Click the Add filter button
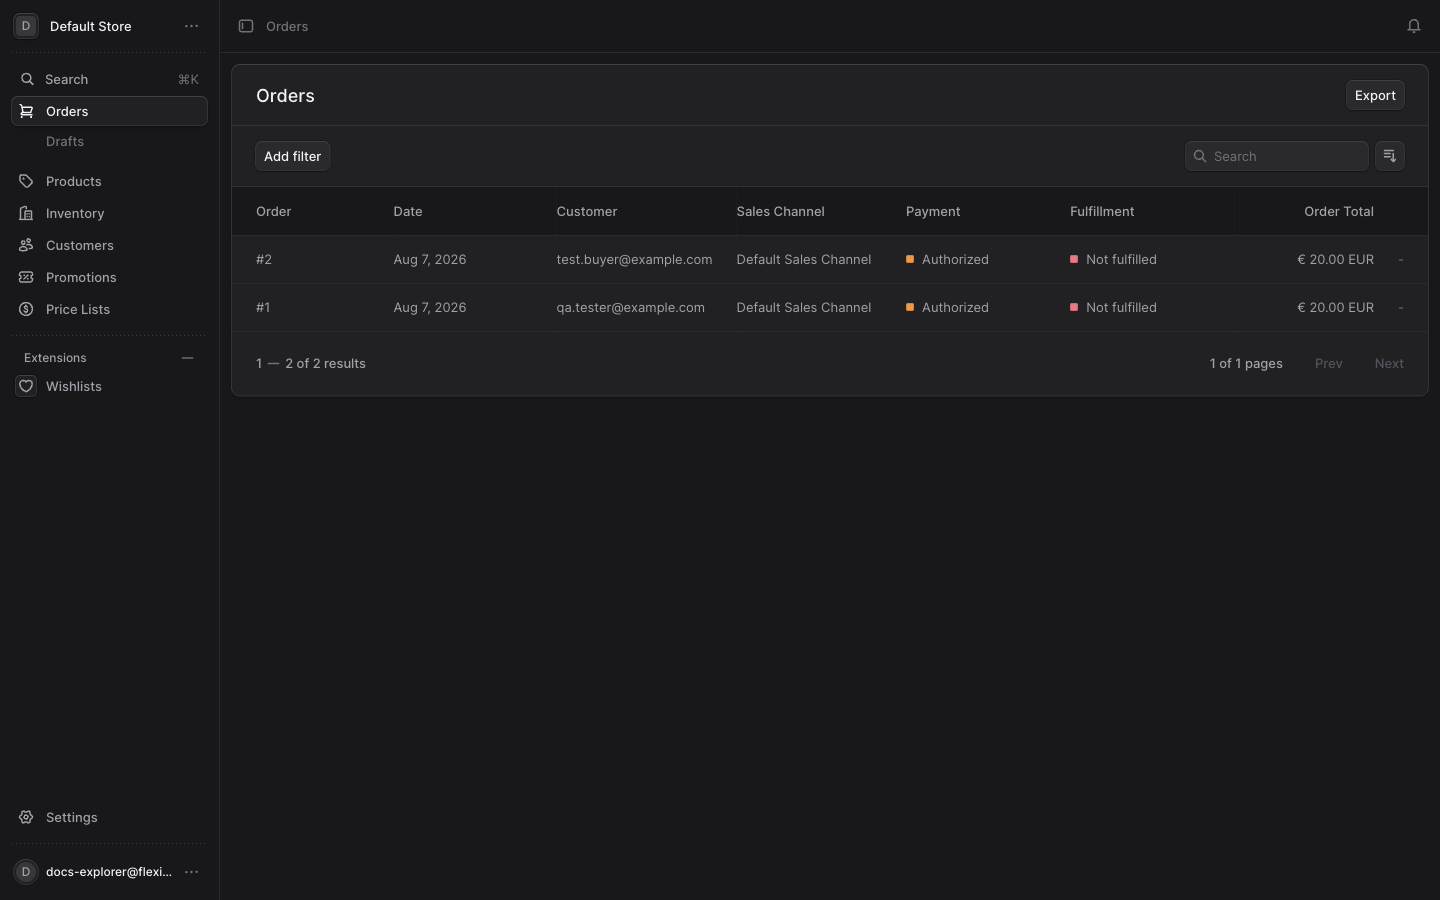Screen dimensions: 1440x900 (x=292, y=156)
